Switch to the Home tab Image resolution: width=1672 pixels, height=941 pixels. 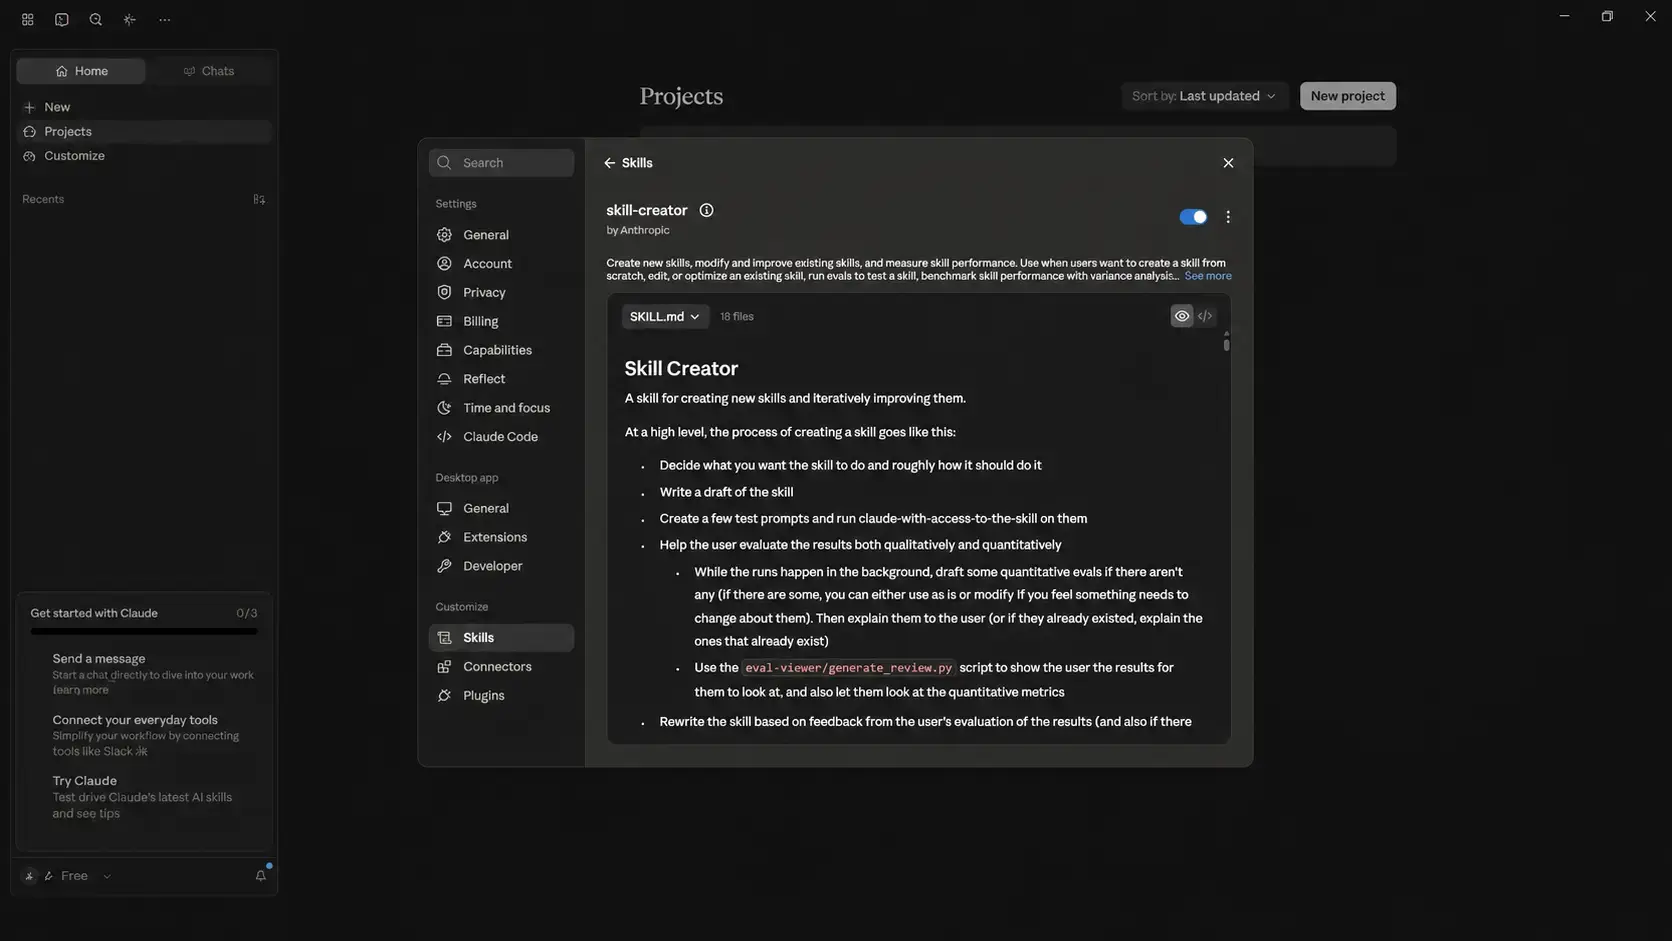81,71
